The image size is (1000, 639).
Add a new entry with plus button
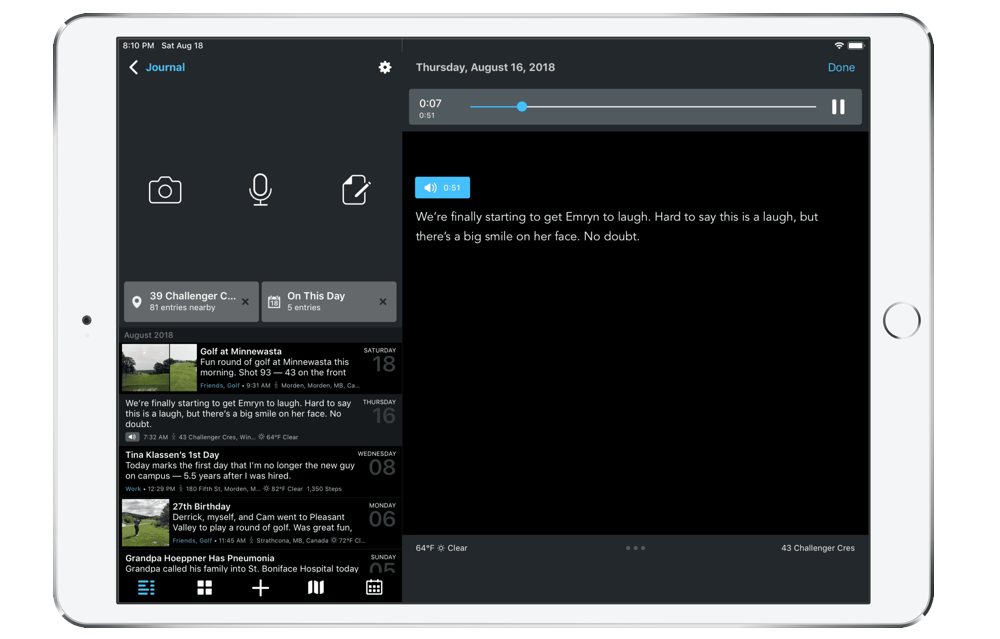click(x=260, y=587)
